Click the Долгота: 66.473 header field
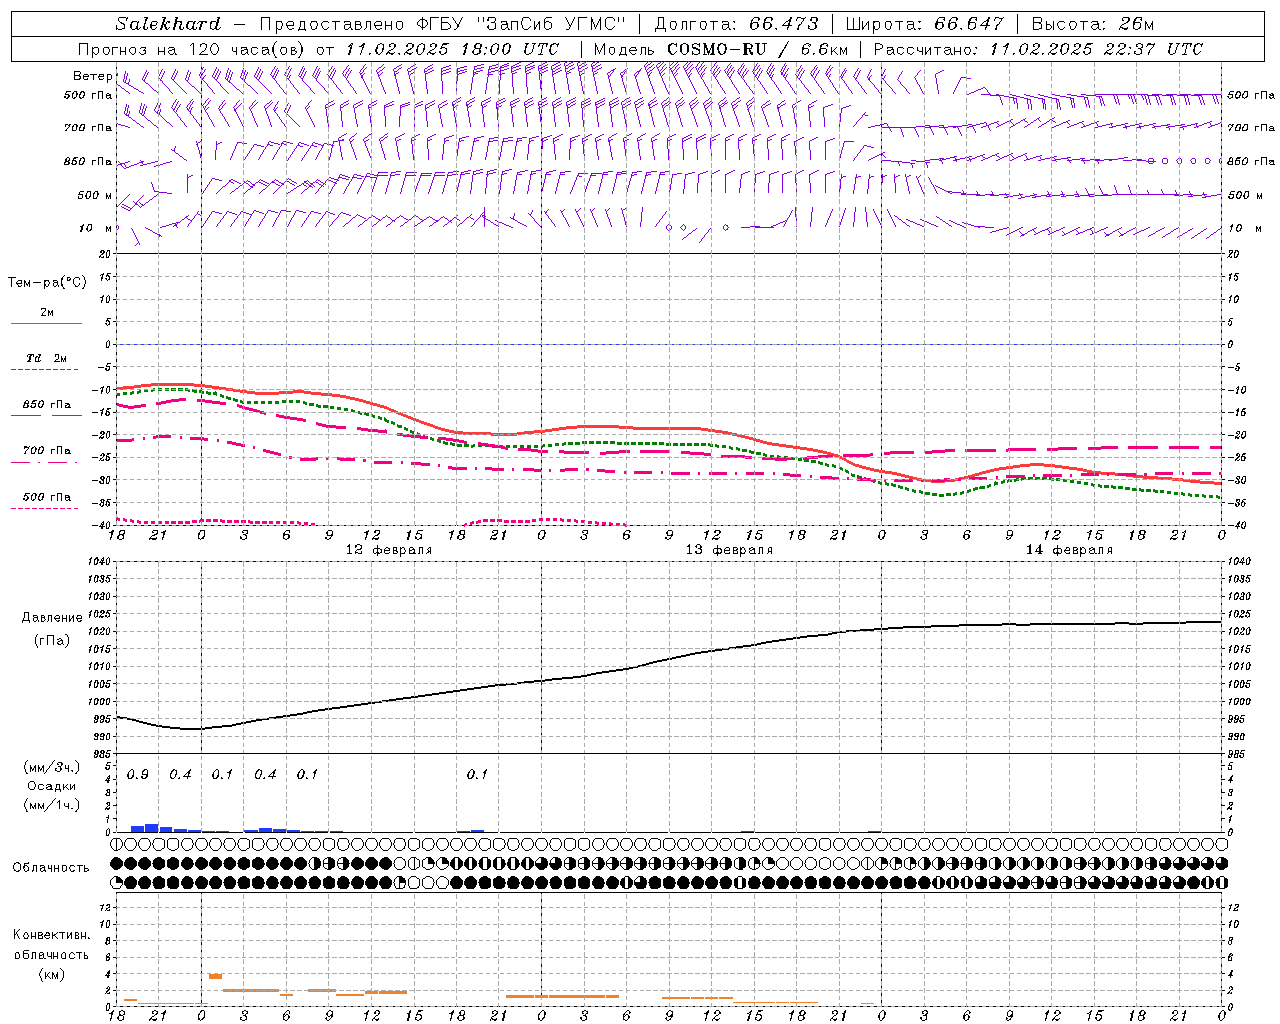1280x1024 pixels. click(x=736, y=24)
